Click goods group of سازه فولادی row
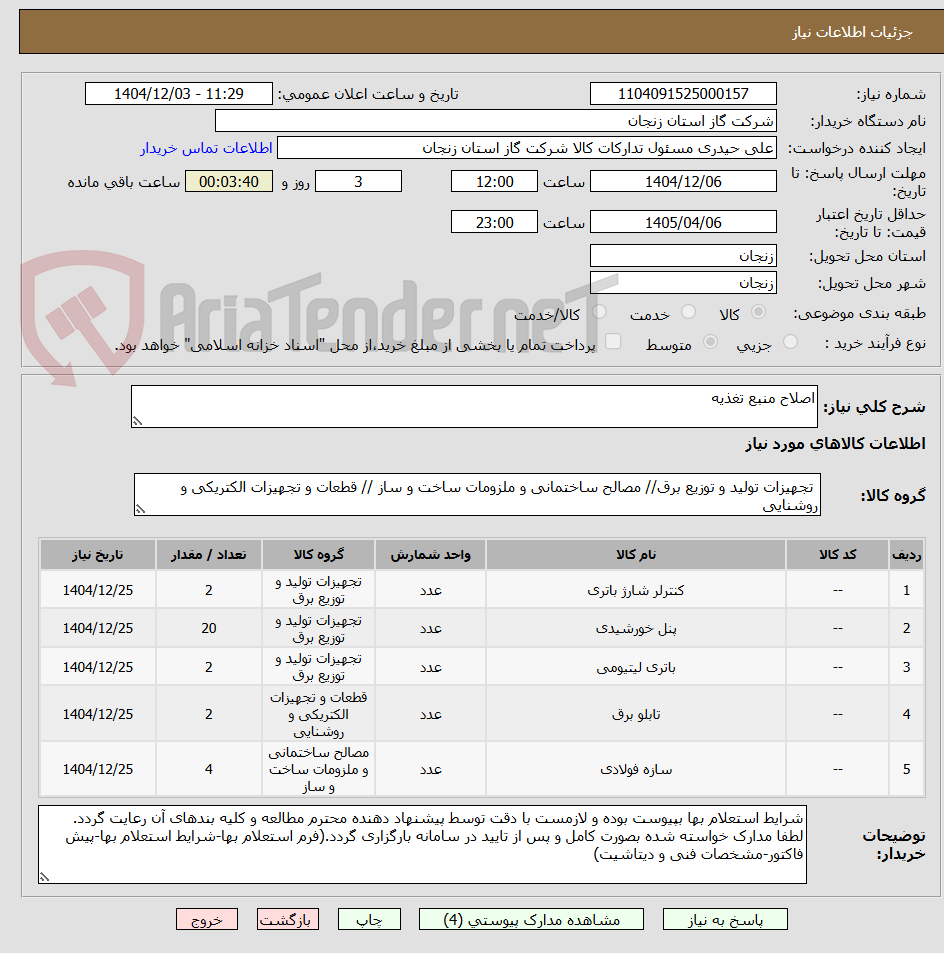This screenshot has height=953, width=944. tap(319, 769)
